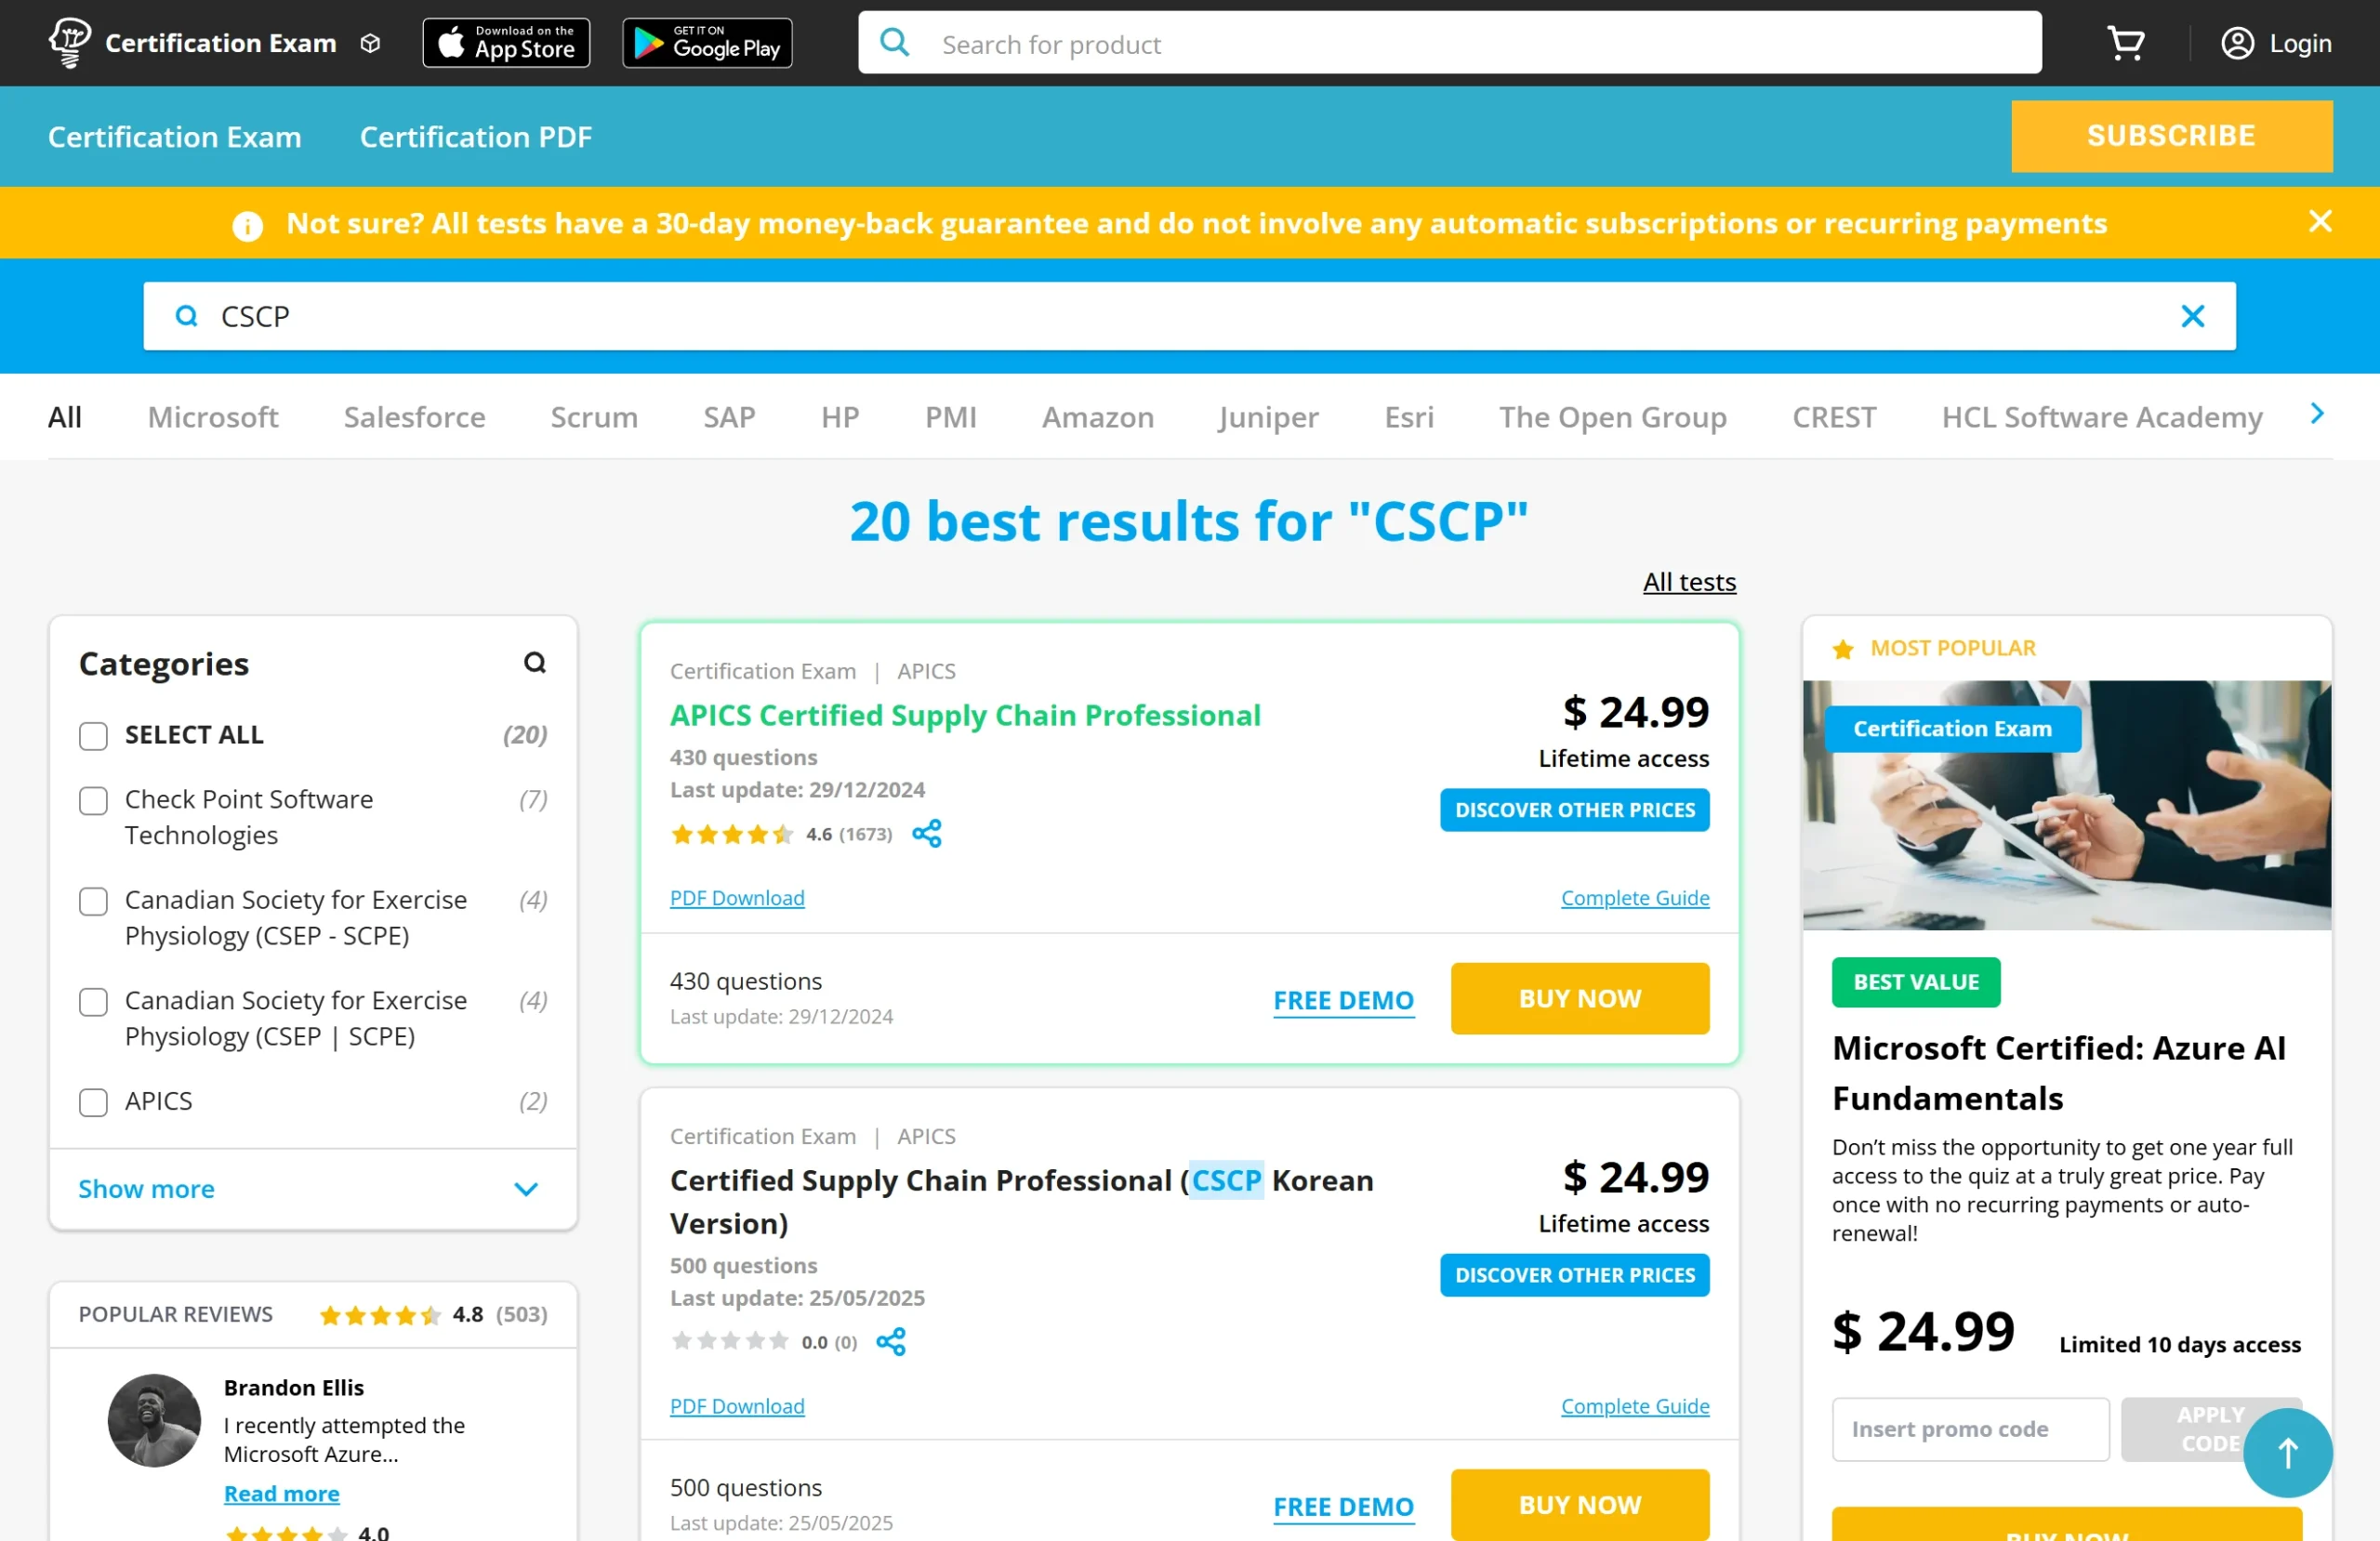Focus the Search for product field
The image size is (2380, 1541).
pos(1449,42)
